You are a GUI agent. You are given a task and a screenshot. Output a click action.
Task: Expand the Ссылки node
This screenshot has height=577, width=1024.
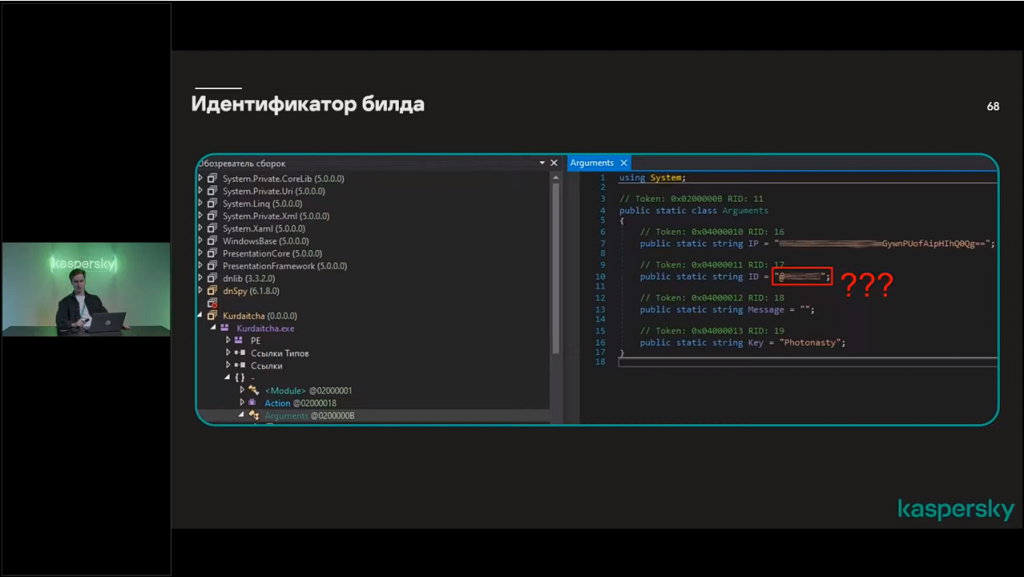pos(228,364)
